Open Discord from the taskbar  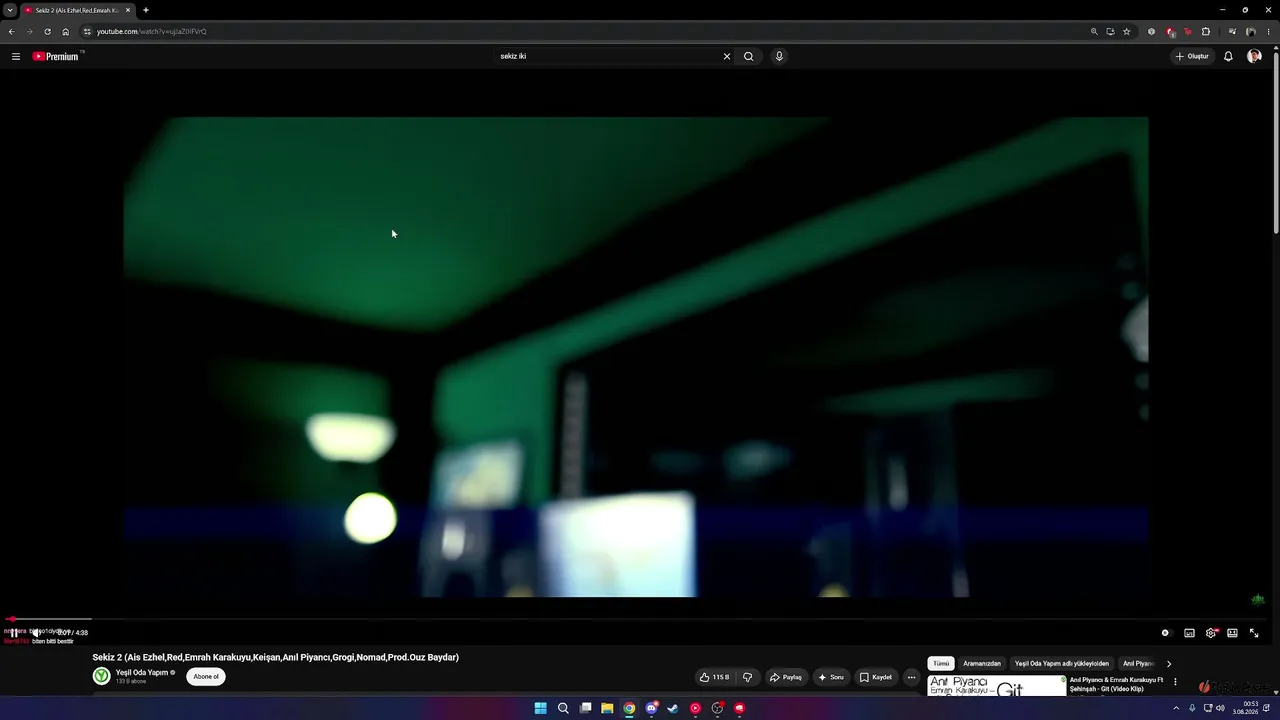(x=651, y=708)
